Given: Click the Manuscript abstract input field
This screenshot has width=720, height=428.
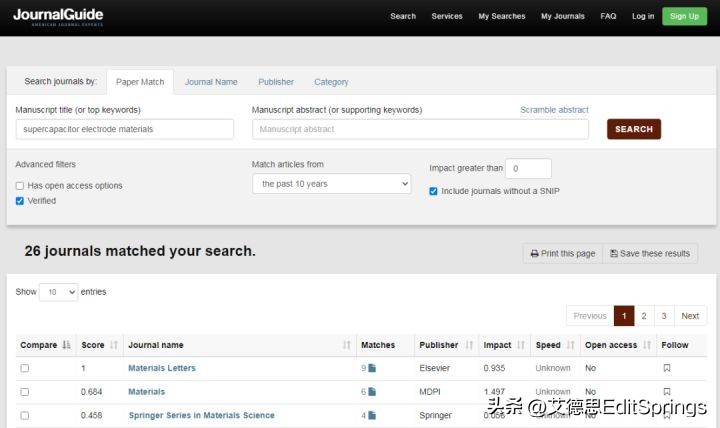Looking at the screenshot, I should pyautogui.click(x=420, y=129).
